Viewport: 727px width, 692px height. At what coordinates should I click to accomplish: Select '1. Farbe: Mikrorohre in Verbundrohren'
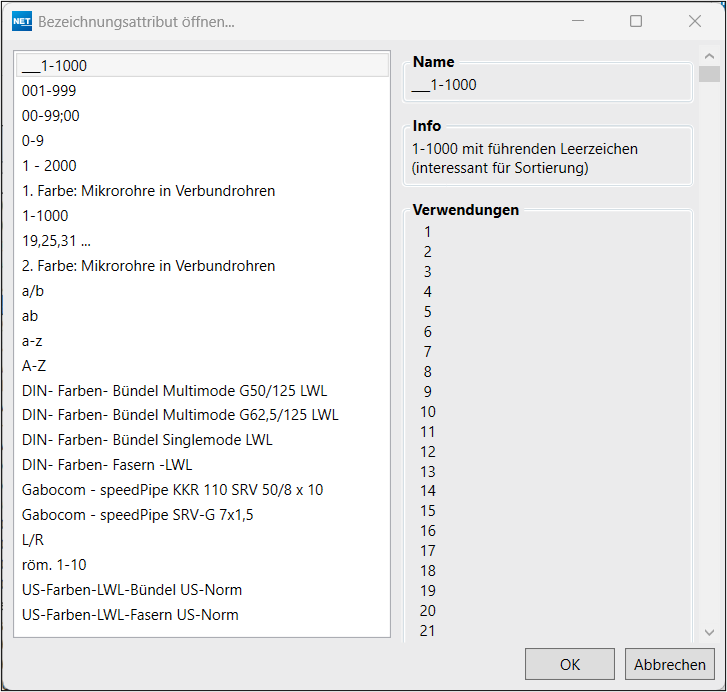point(202,190)
